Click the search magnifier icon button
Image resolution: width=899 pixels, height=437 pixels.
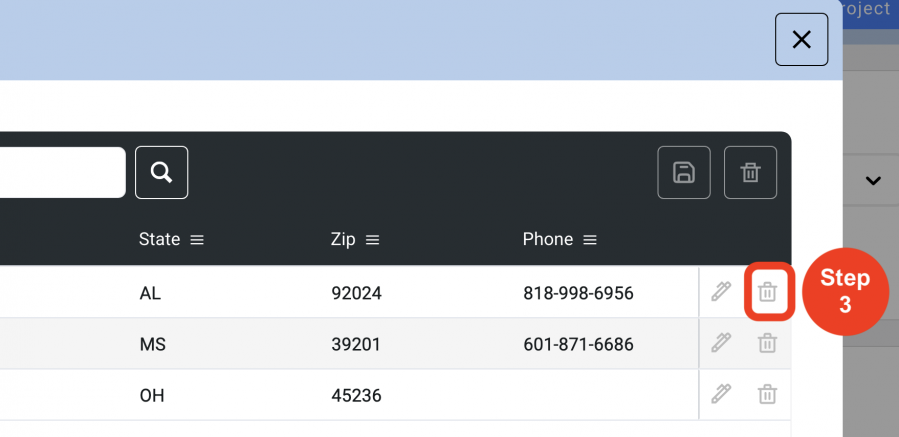[x=162, y=173]
